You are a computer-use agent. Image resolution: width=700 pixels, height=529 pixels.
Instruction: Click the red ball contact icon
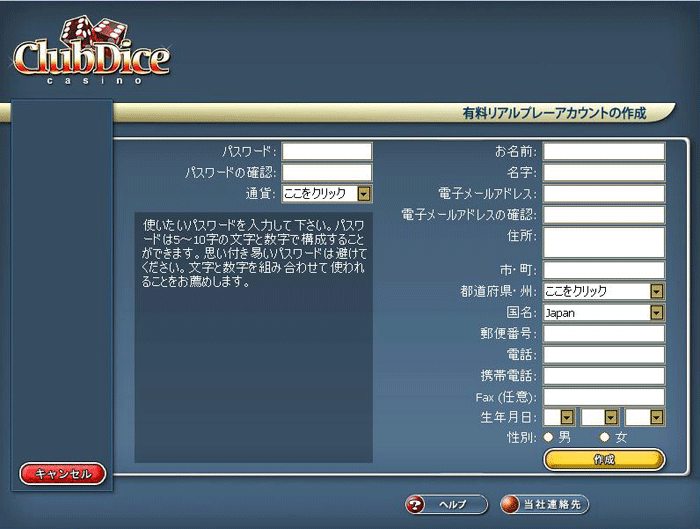[510, 504]
